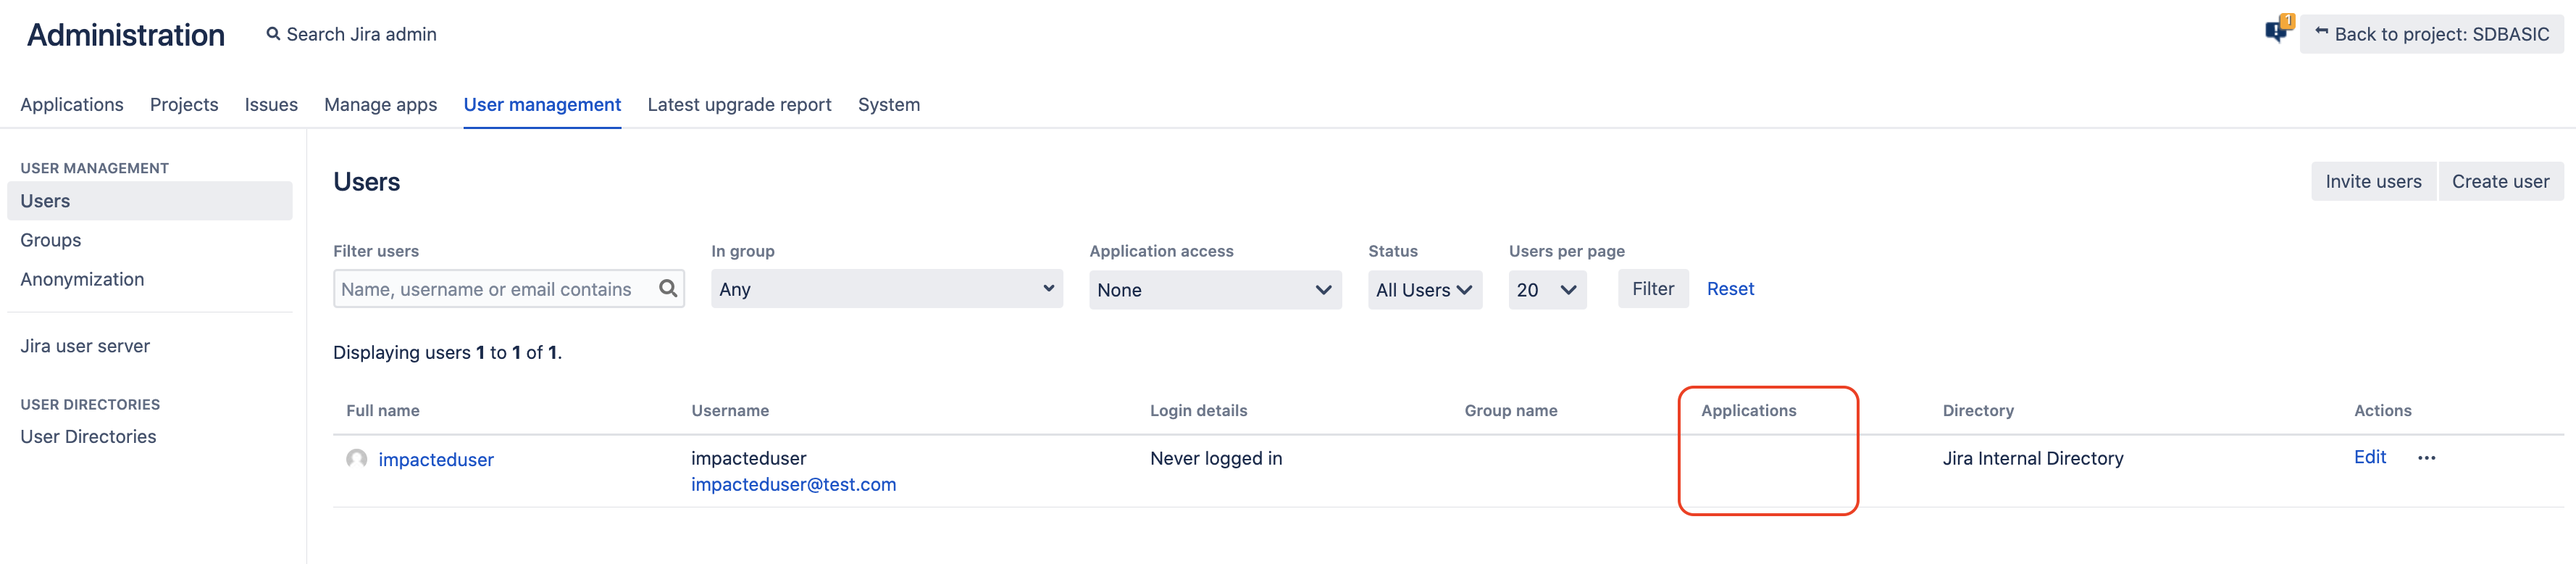Open Groups in the sidebar

51,241
